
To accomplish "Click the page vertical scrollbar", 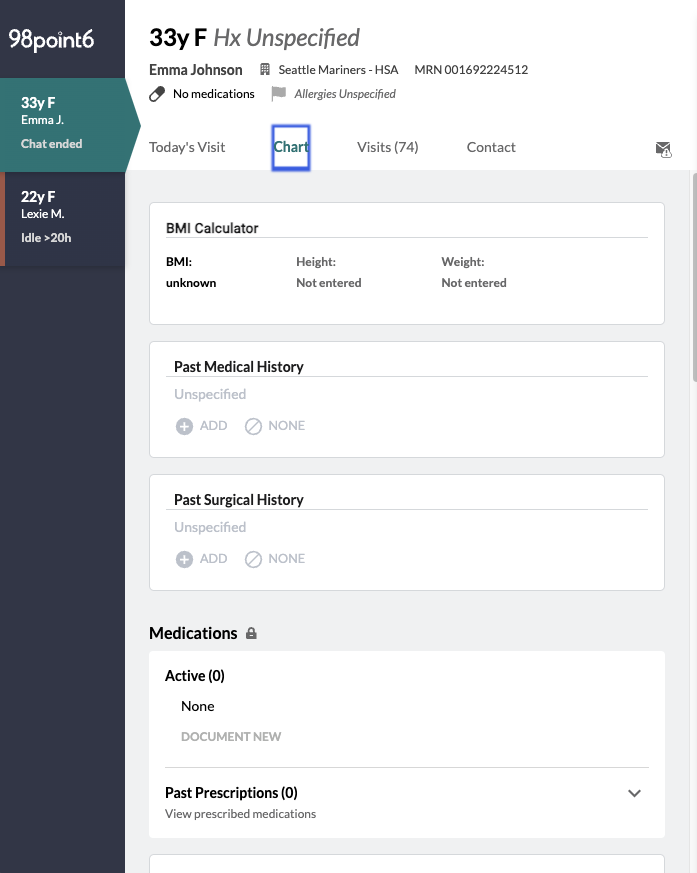I will [x=693, y=280].
